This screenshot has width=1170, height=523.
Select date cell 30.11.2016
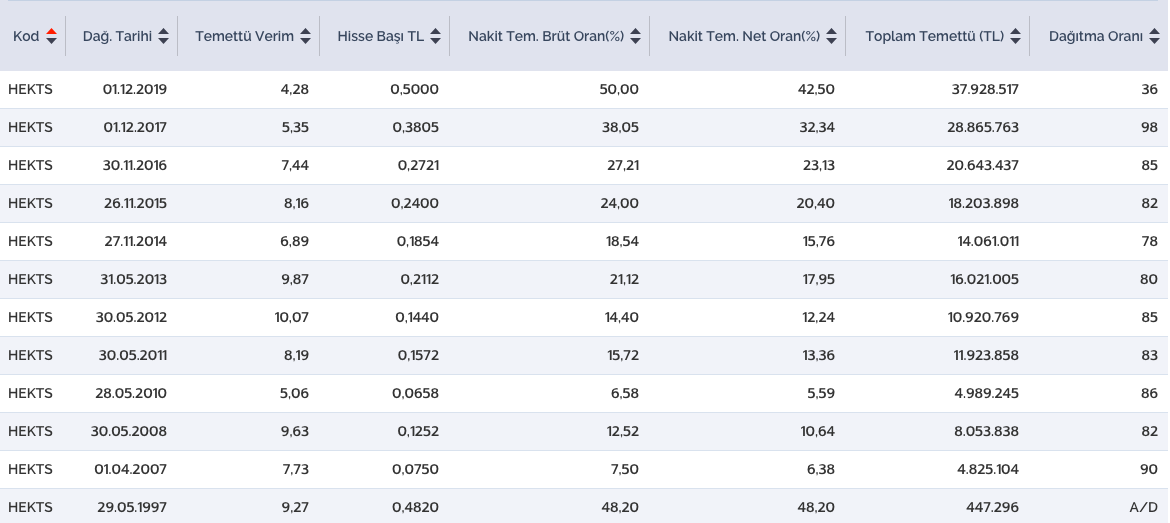click(x=135, y=166)
